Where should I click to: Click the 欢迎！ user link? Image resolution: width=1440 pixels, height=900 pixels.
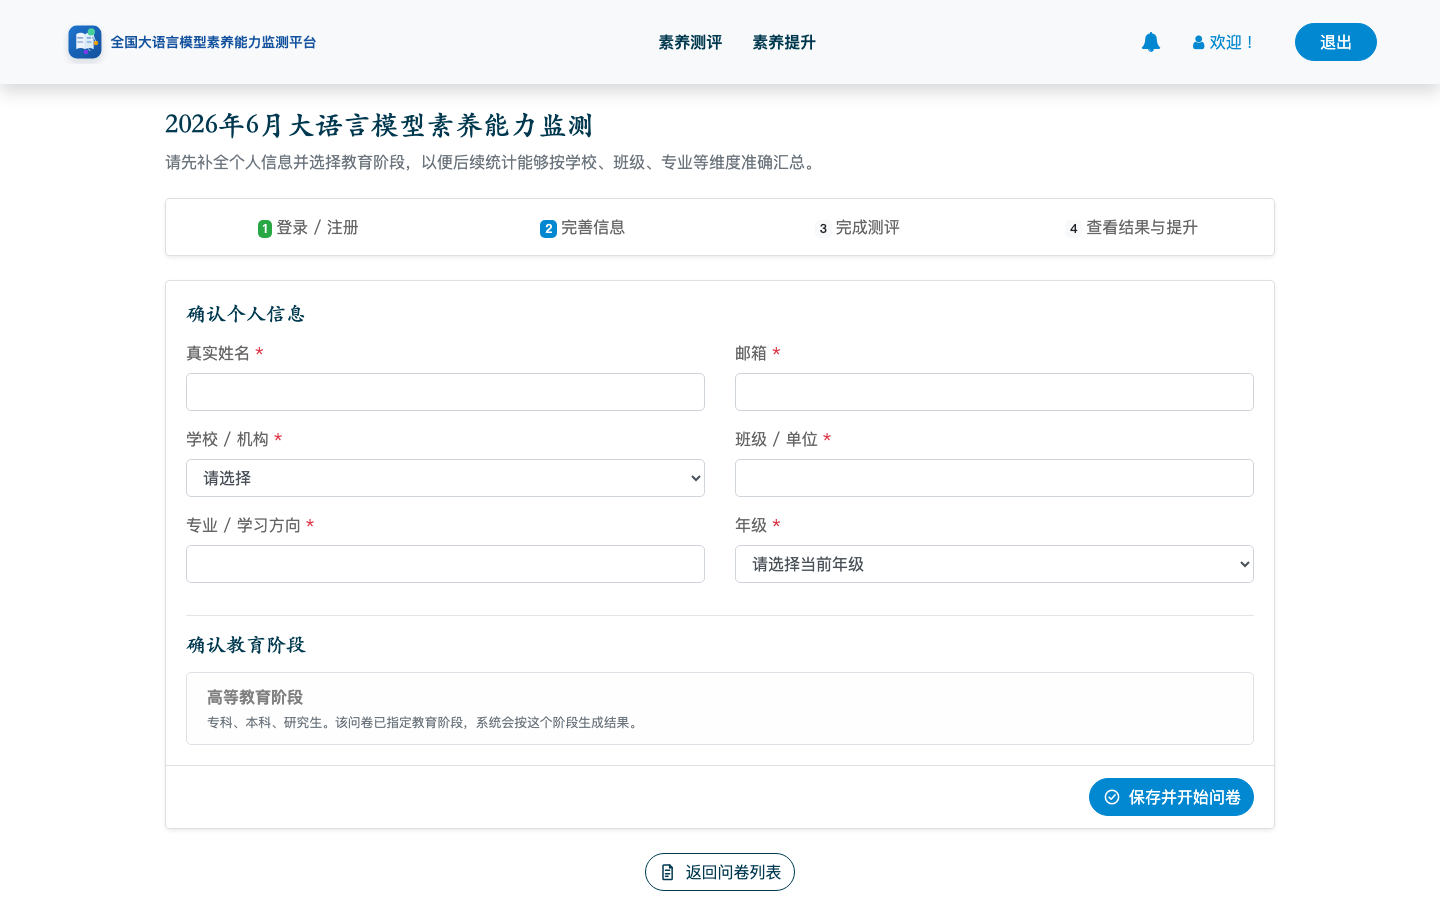click(1223, 42)
